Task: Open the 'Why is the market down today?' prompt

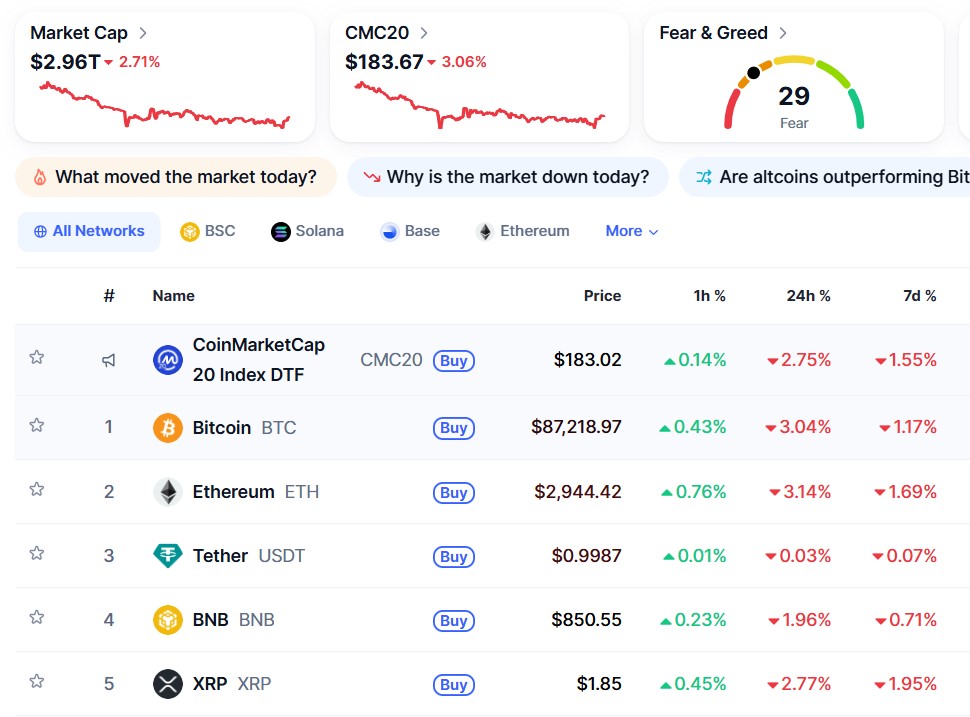Action: point(507,176)
